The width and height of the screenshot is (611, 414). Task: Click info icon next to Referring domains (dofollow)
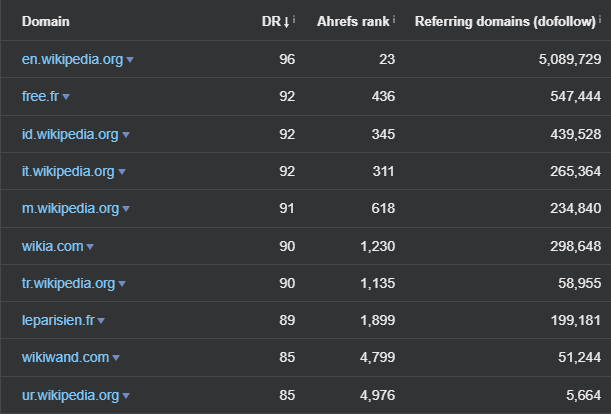pyautogui.click(x=600, y=18)
